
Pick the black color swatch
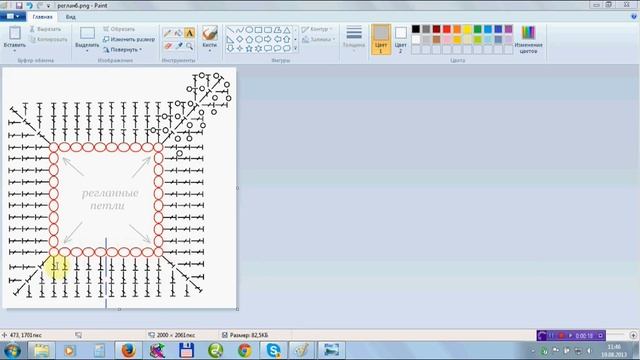(416, 29)
